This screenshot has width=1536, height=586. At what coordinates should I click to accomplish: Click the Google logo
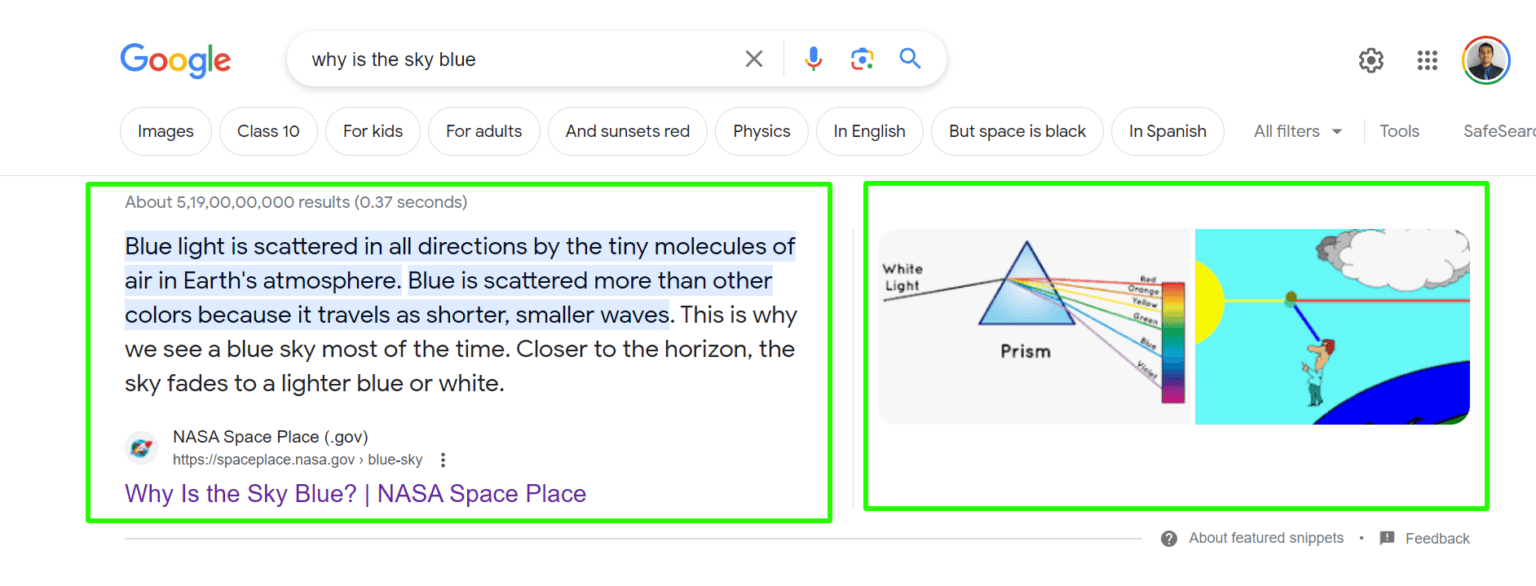[x=175, y=60]
